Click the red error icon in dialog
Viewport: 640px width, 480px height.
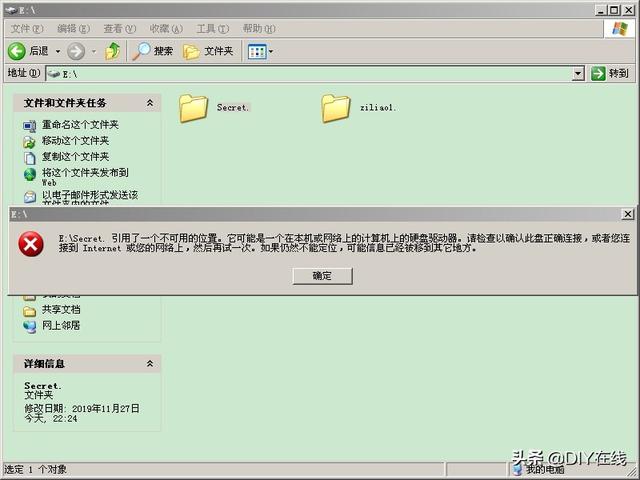31,244
